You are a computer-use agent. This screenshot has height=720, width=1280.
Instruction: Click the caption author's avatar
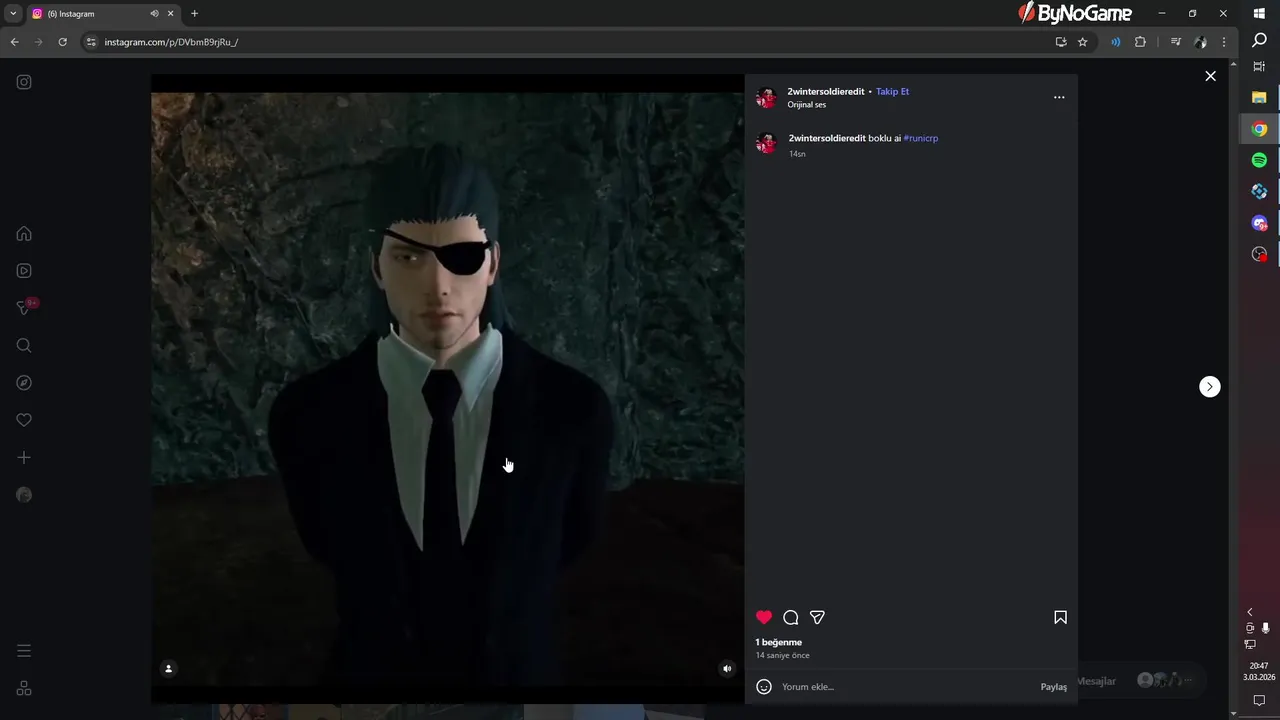(766, 144)
